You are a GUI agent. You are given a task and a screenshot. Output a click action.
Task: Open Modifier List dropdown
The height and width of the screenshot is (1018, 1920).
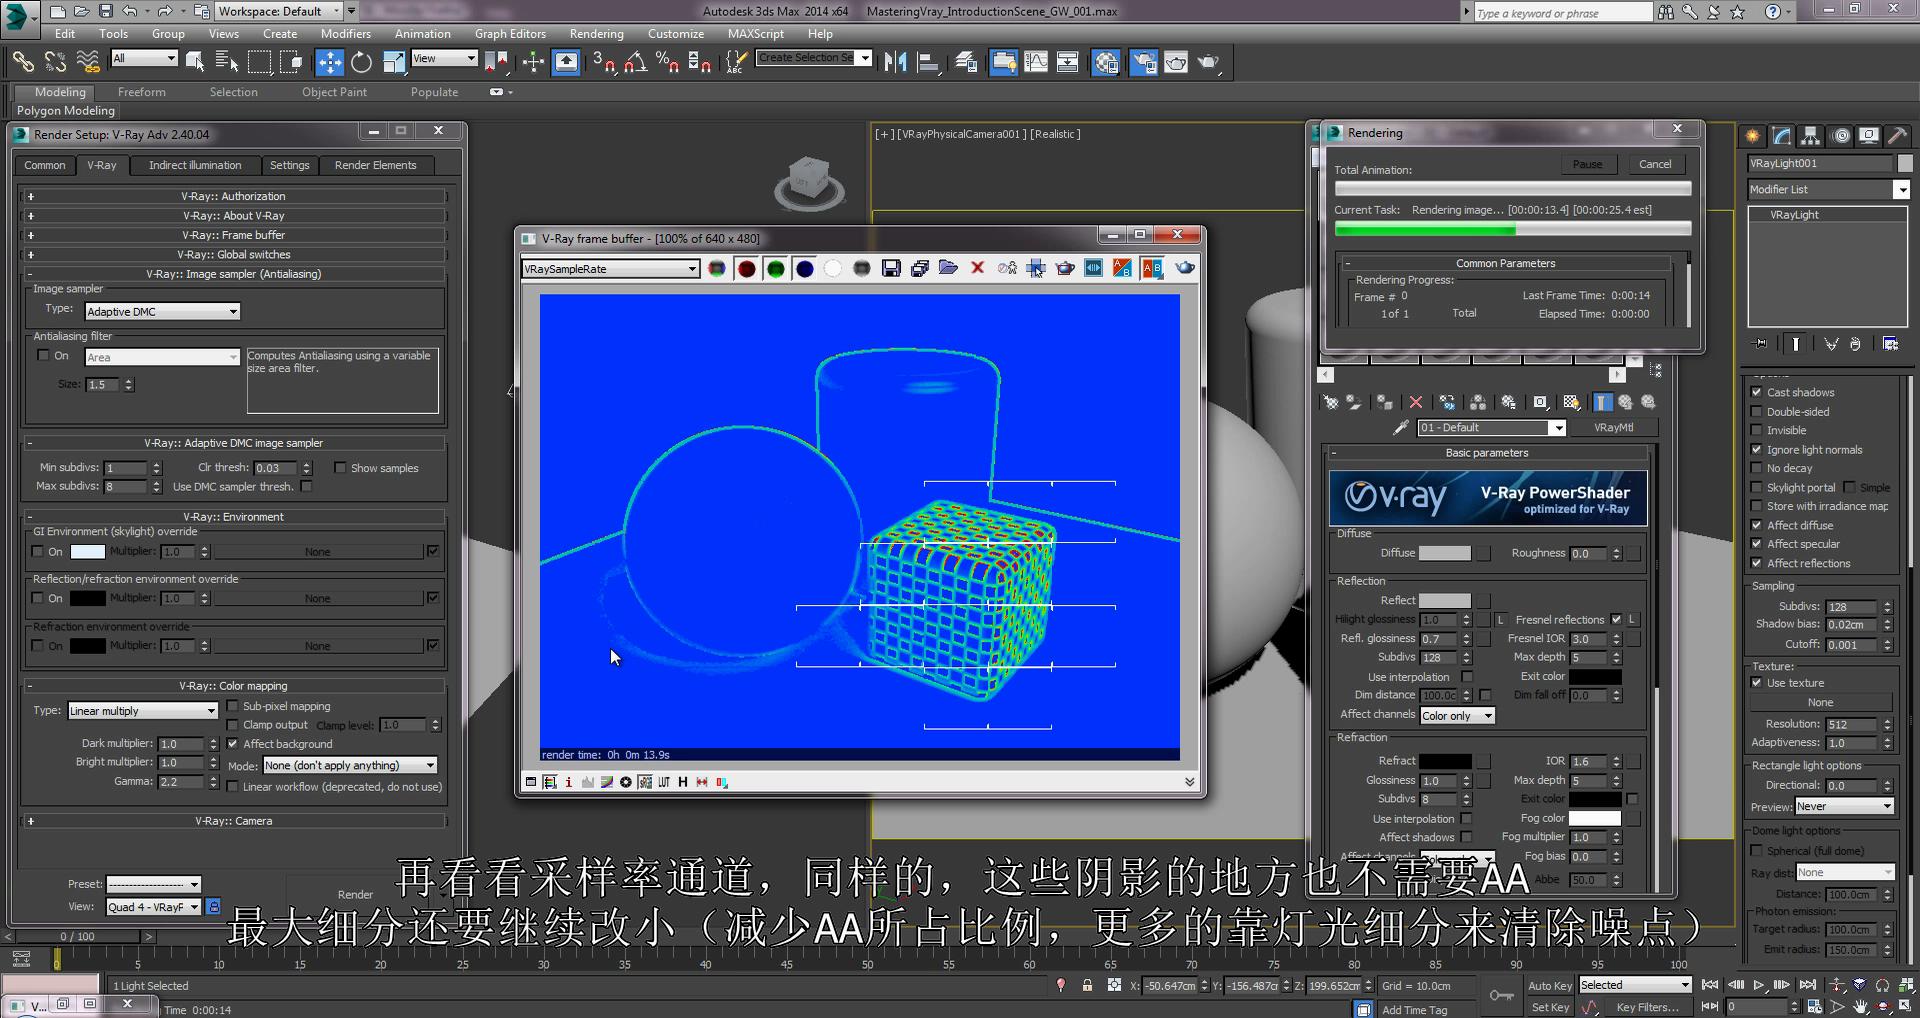click(x=1828, y=189)
